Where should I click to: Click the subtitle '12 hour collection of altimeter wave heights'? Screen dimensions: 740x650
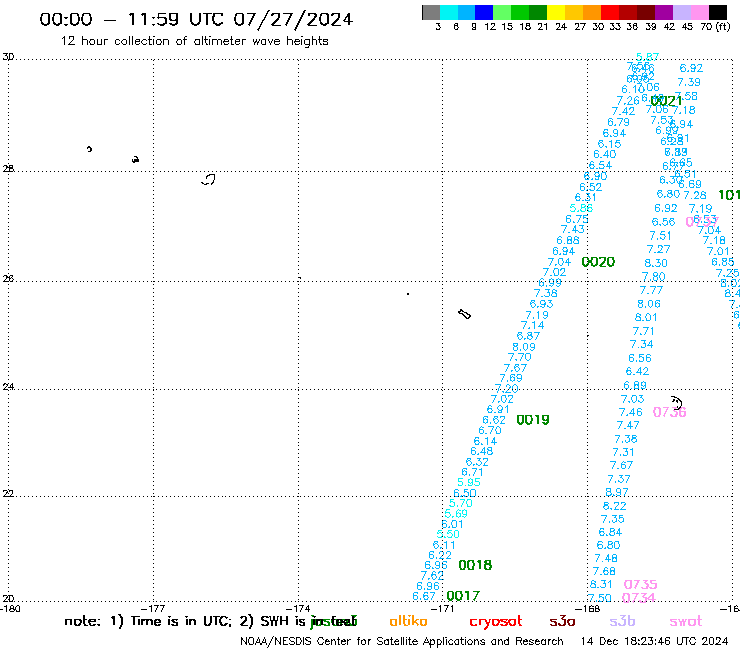[194, 41]
